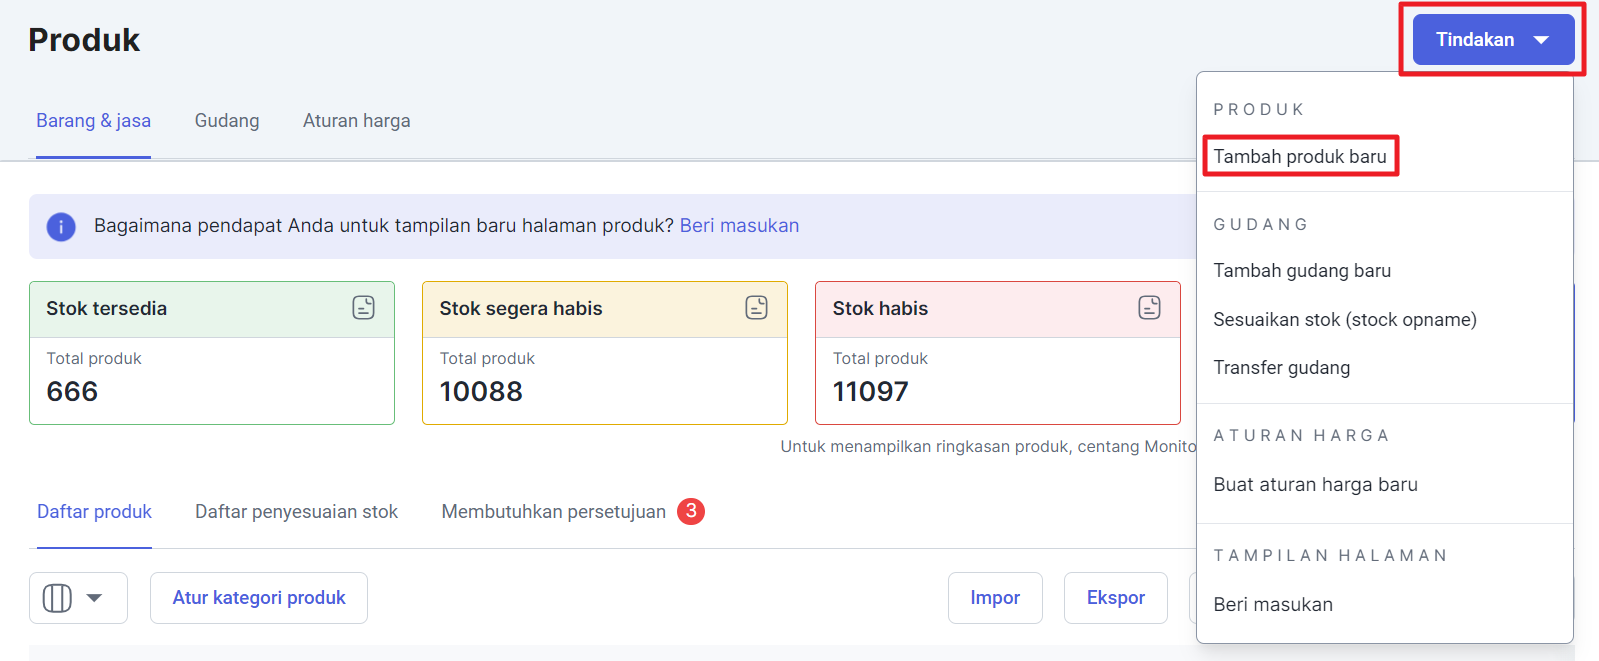
Task: Select Sesuaikan stok (stock opname)
Action: point(1345,320)
